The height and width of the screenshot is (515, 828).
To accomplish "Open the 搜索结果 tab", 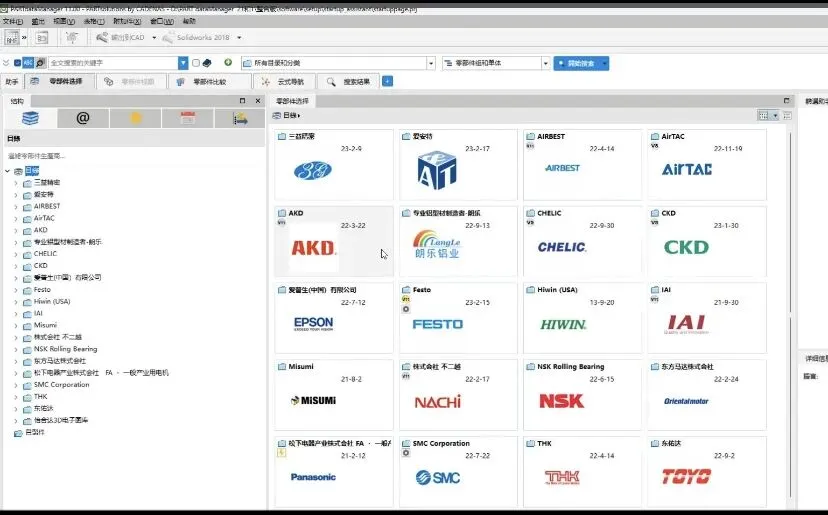I will tap(349, 82).
